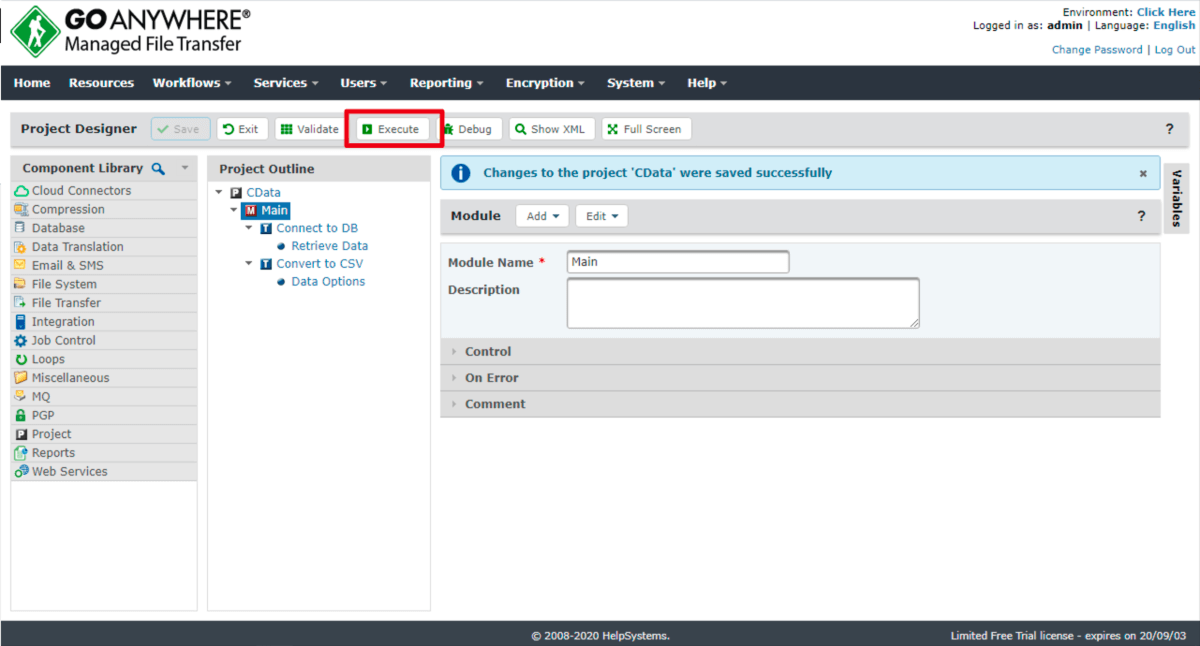Click the Cloud Connectors cloud icon

coord(21,191)
